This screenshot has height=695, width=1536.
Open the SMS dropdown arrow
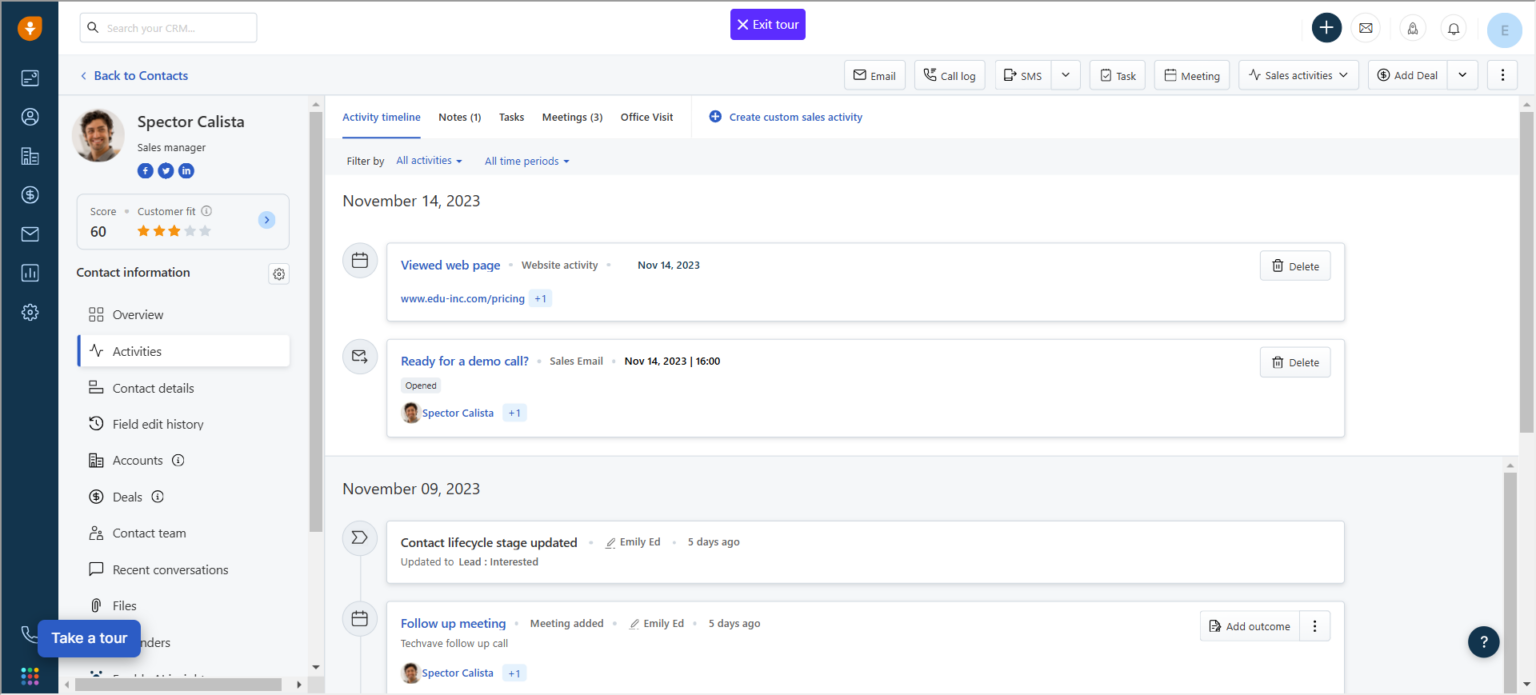point(1065,75)
